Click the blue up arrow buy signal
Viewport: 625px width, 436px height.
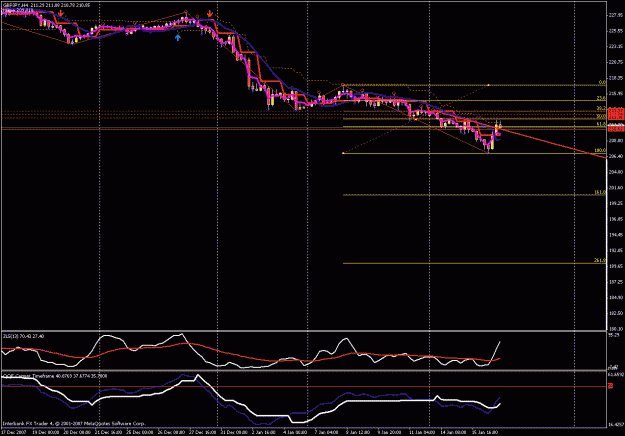(x=178, y=37)
